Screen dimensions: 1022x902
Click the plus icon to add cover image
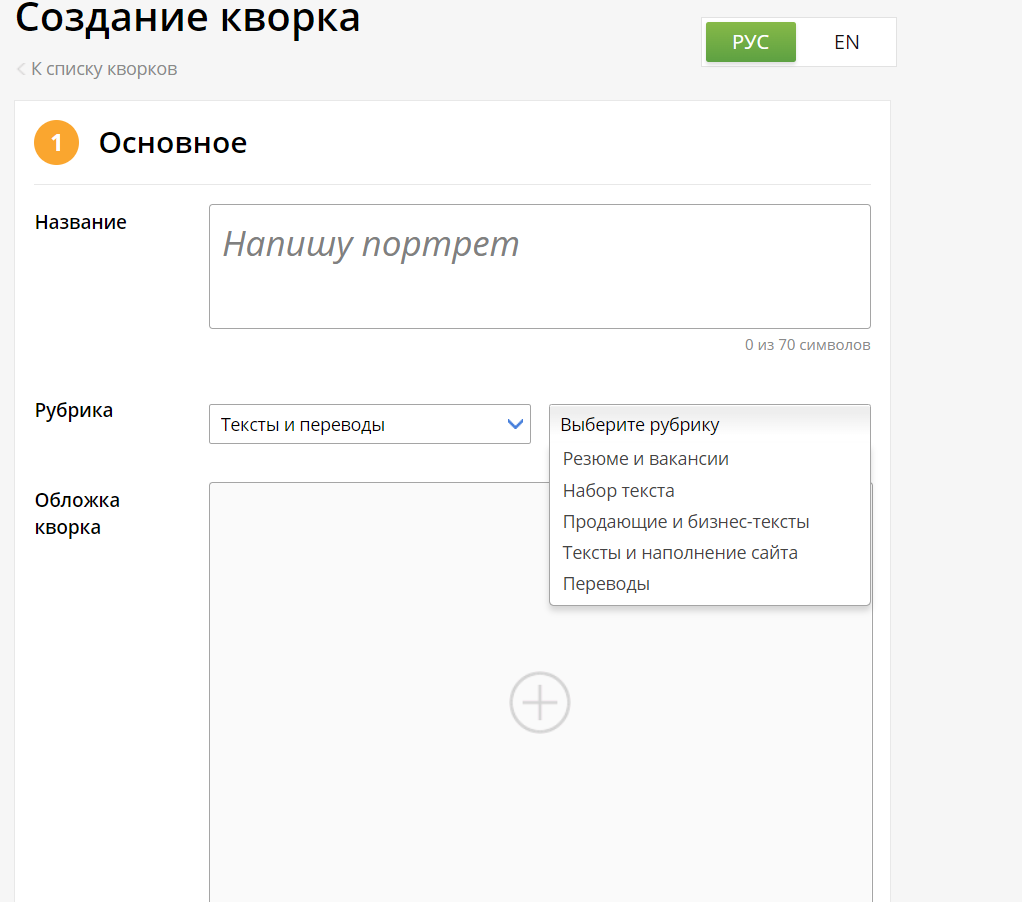540,702
